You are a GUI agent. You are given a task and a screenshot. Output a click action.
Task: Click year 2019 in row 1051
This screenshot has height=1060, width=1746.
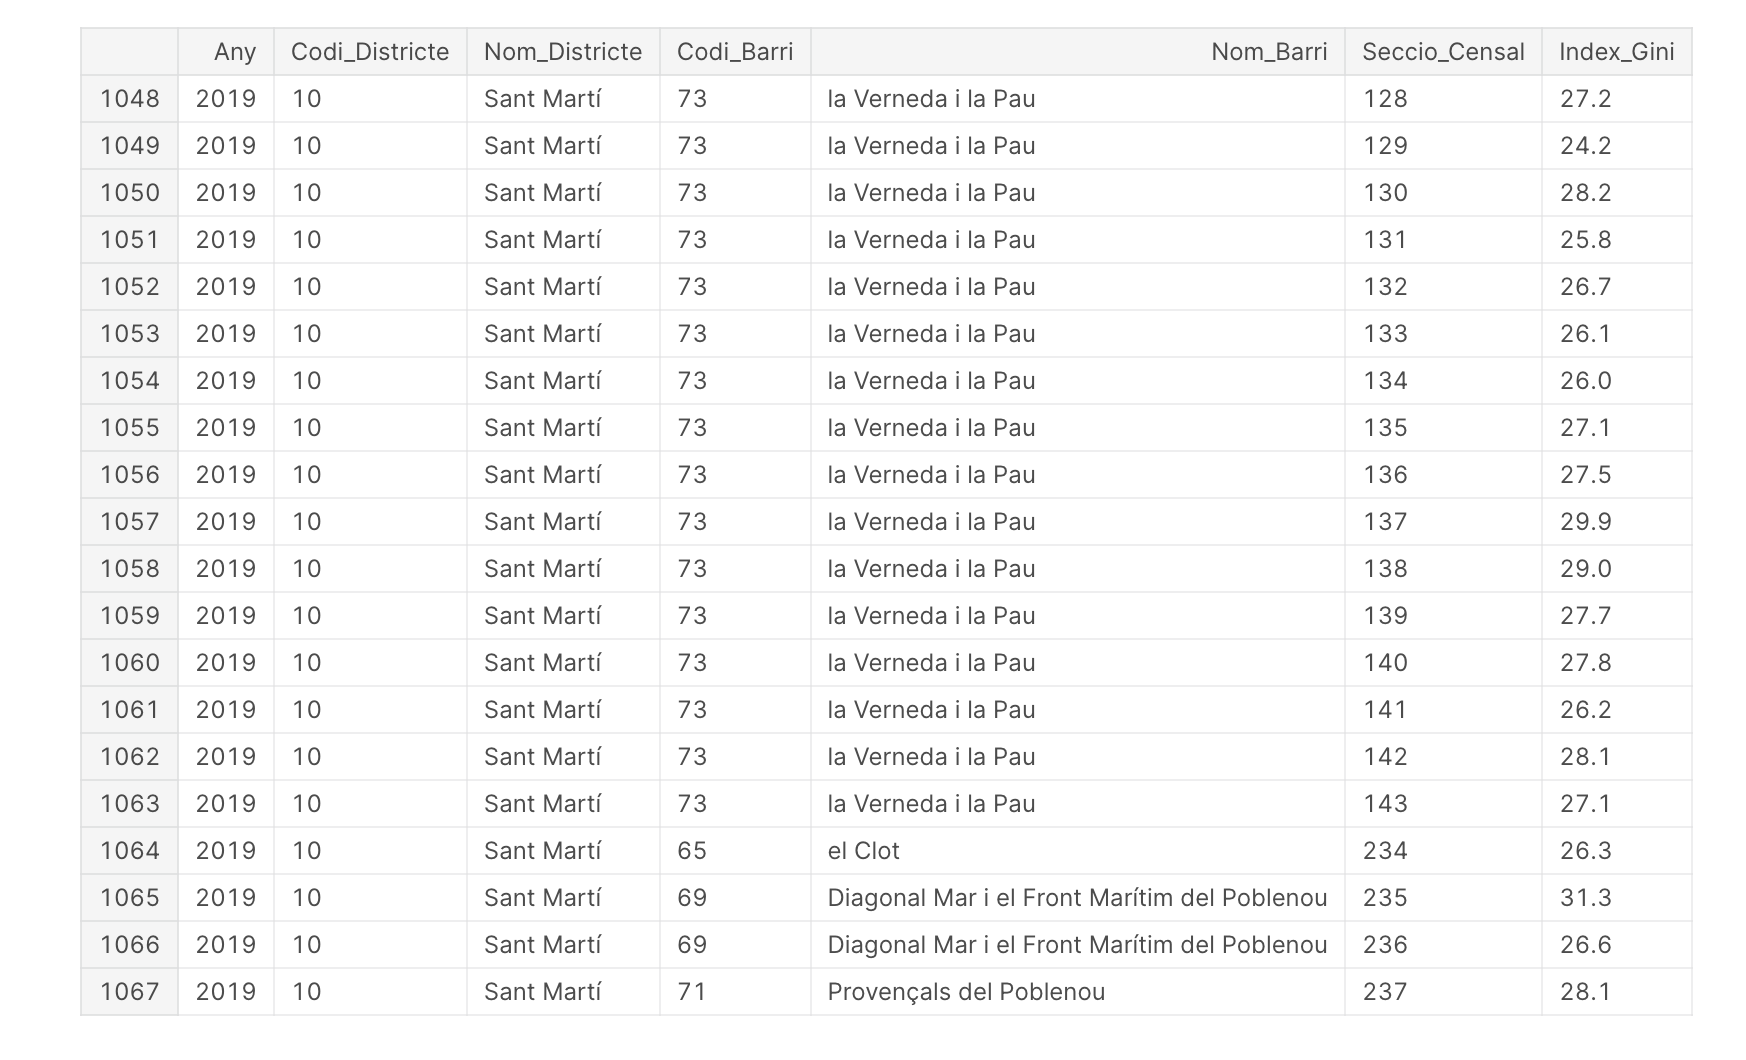pyautogui.click(x=226, y=240)
